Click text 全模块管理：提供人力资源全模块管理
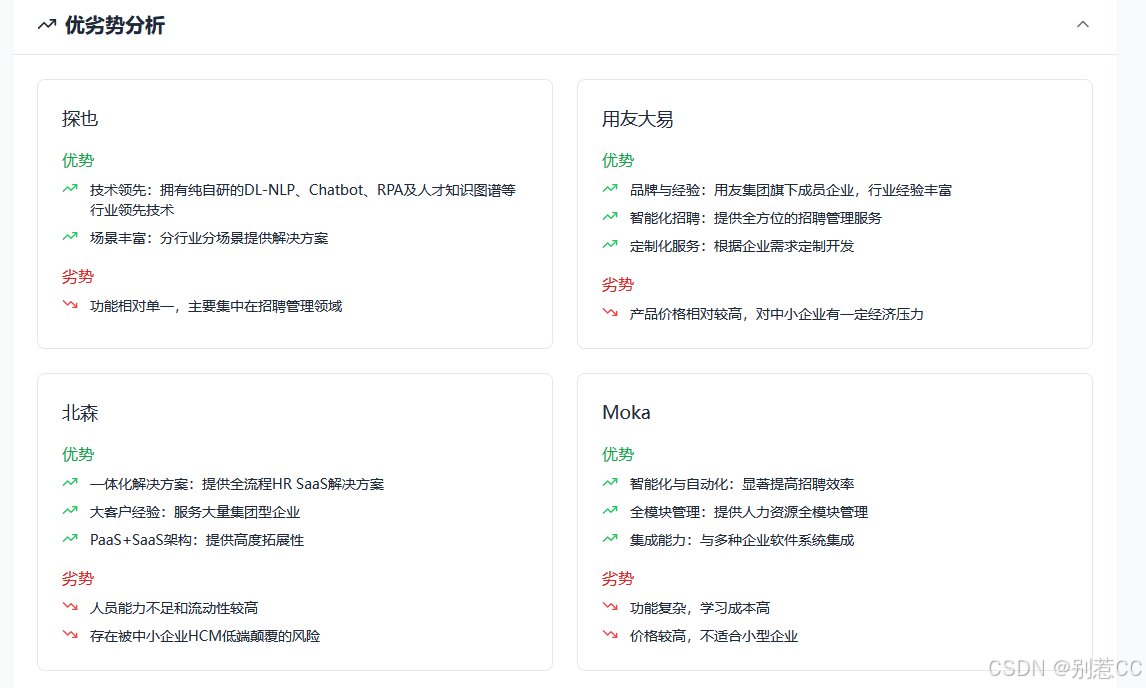 click(749, 512)
